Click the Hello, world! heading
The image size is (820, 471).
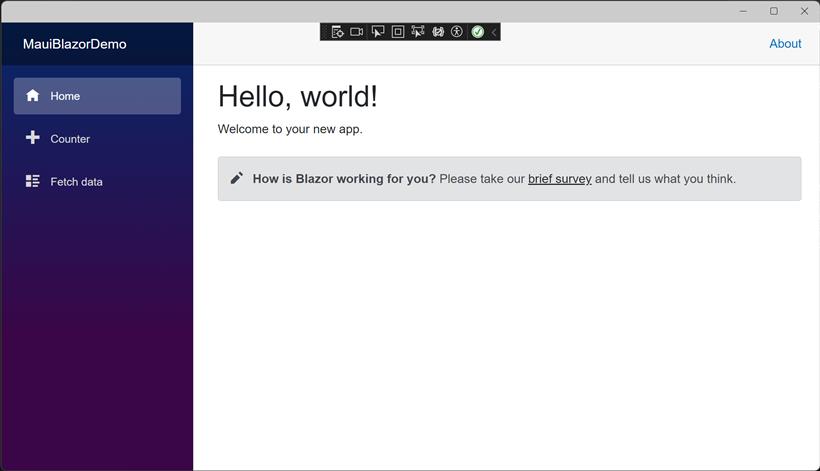(298, 97)
